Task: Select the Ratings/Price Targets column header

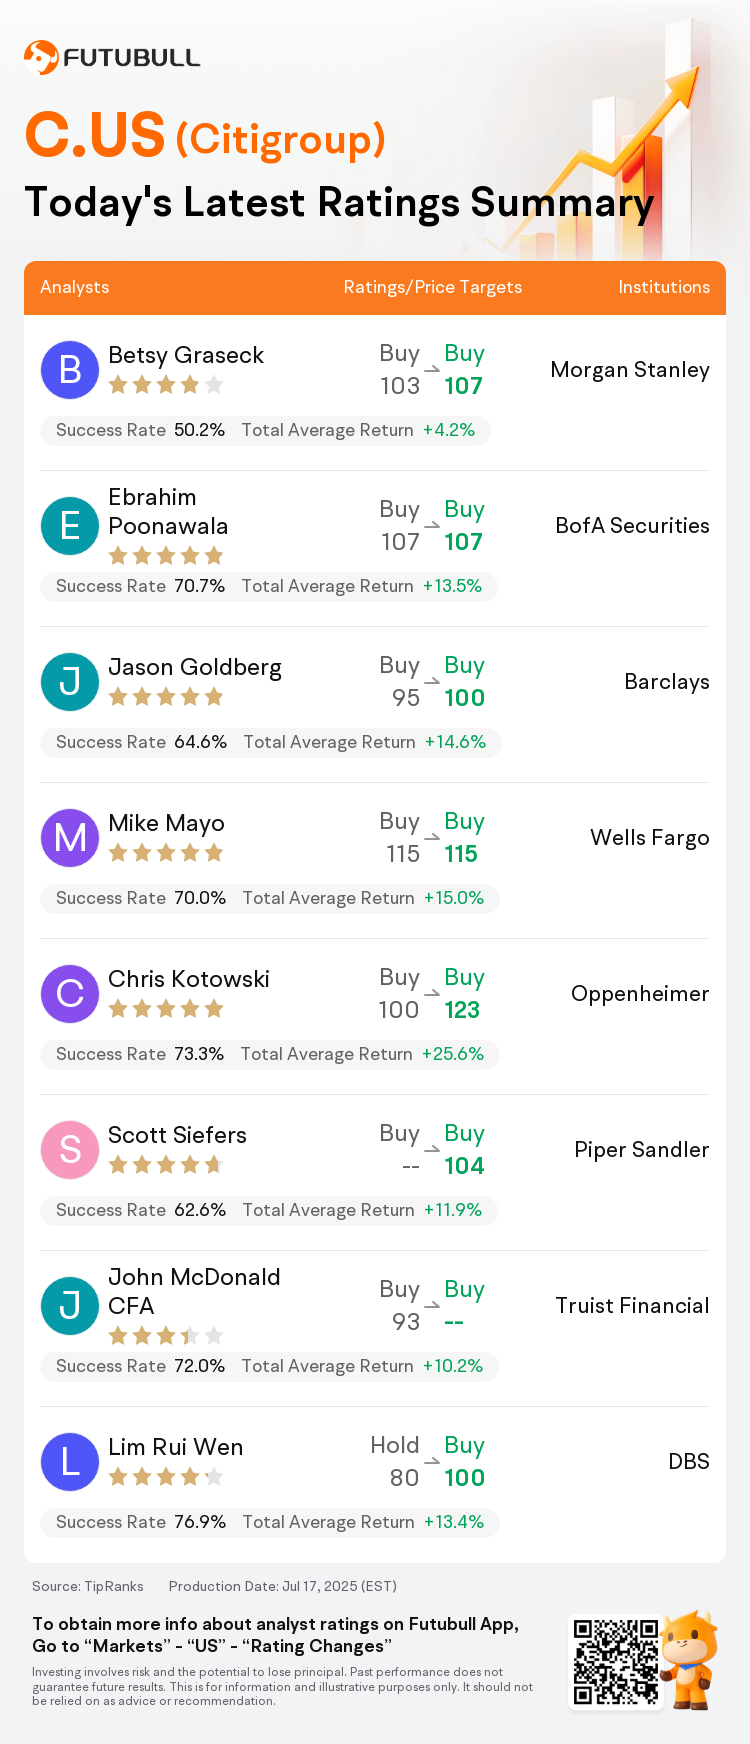Action: (x=433, y=287)
